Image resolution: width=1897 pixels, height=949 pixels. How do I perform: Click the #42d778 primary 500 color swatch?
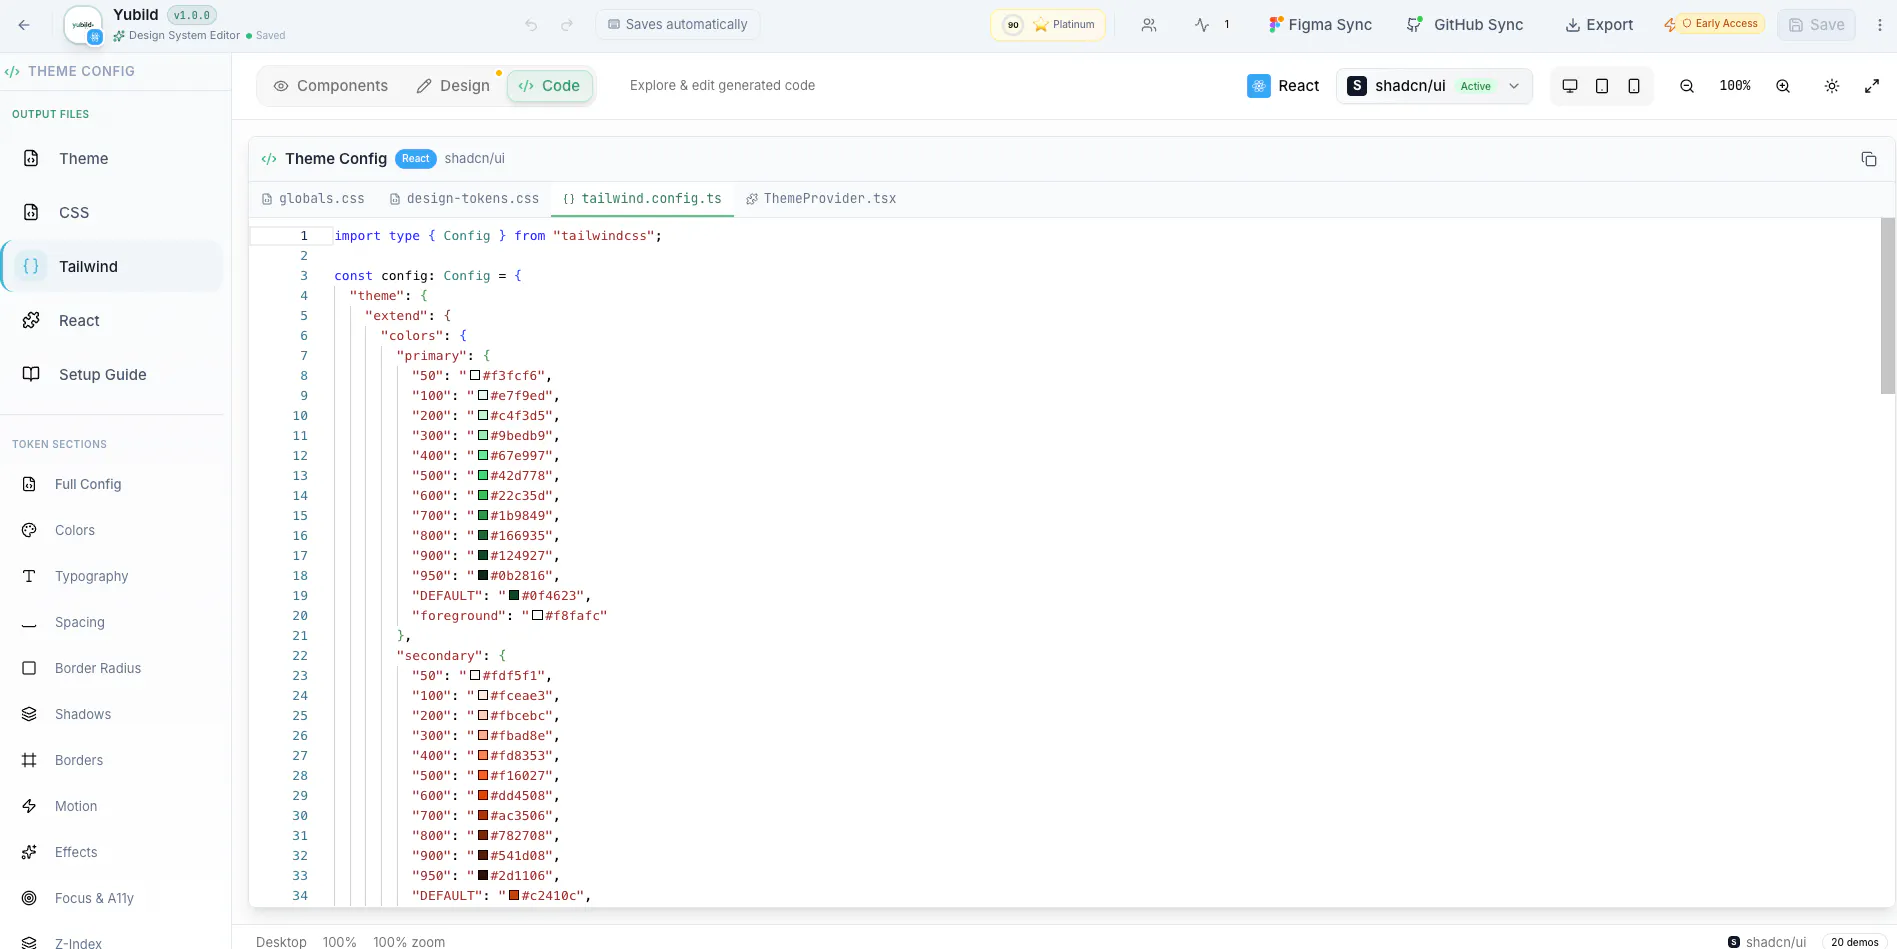pos(483,475)
